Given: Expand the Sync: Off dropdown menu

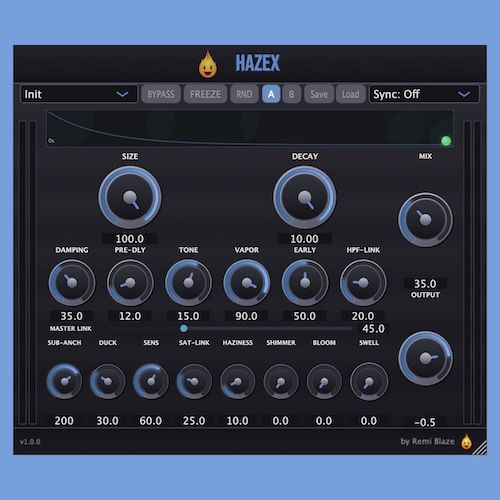Looking at the screenshot, I should (424, 94).
